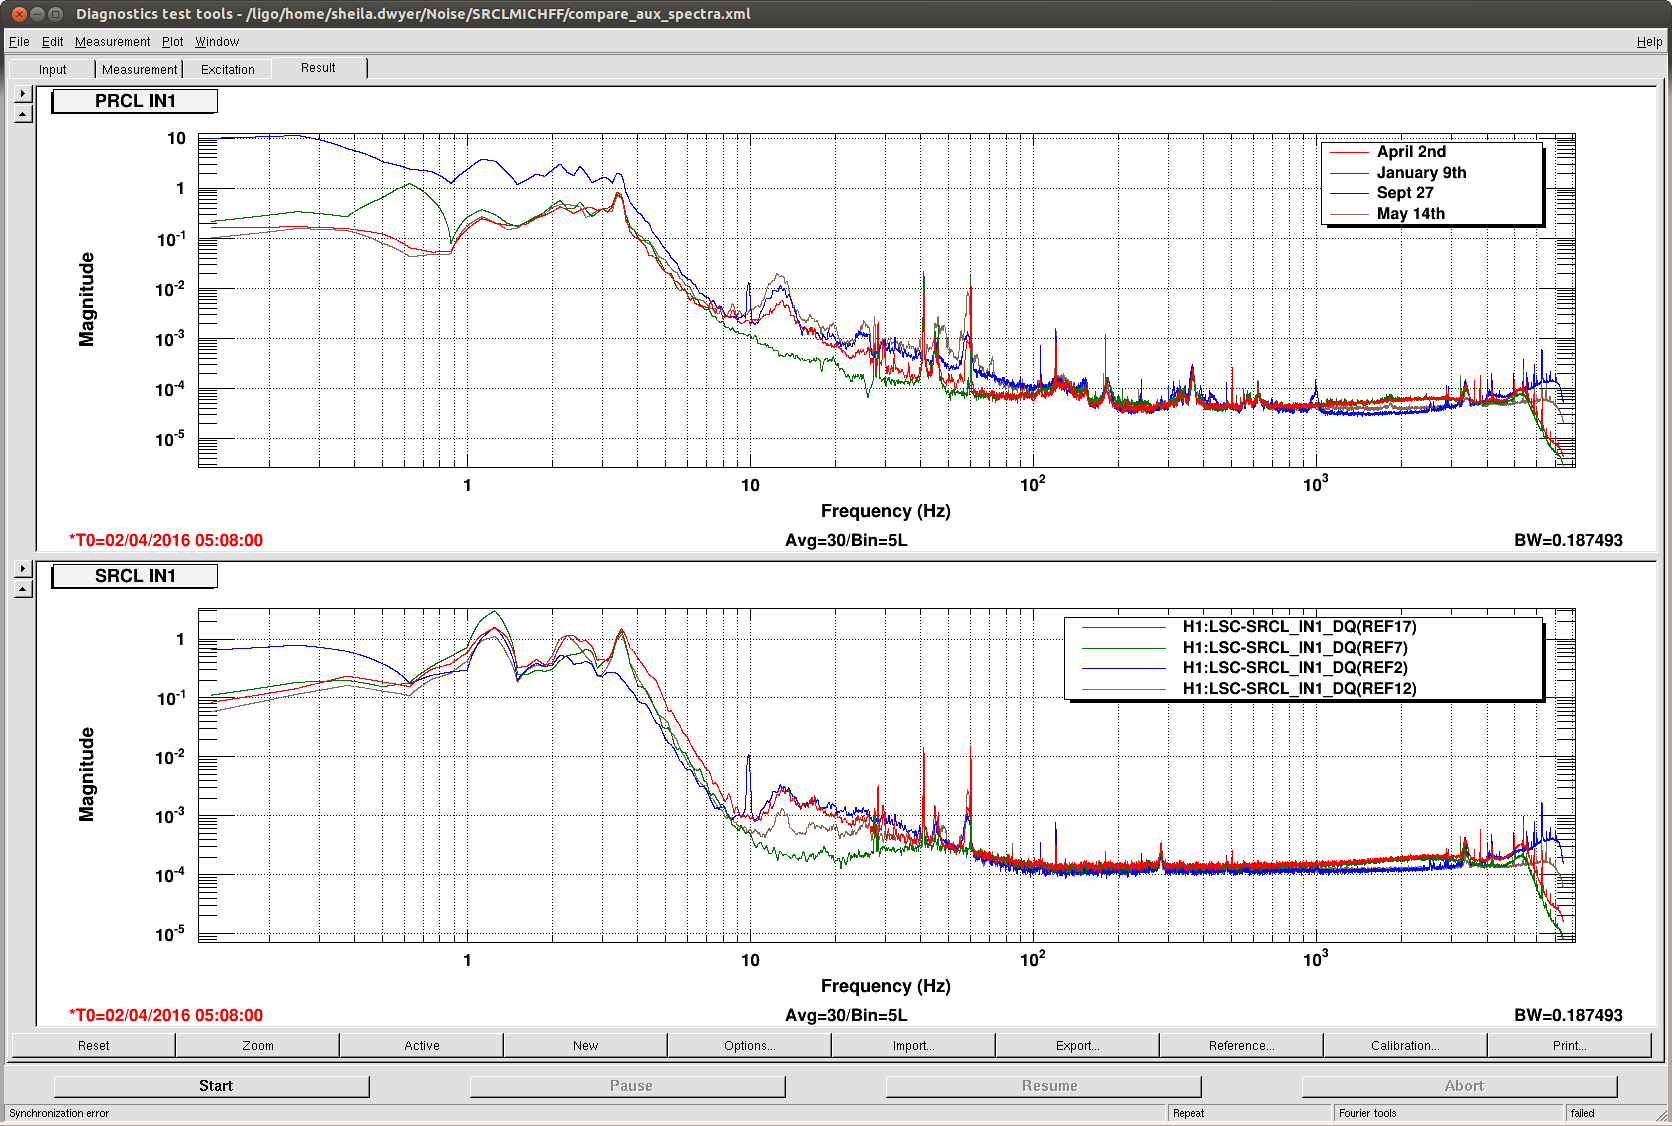Click the H1:LSC-SRCL_IN1_DQ(REF12) legend entry
The width and height of the screenshot is (1672, 1126).
click(1299, 689)
